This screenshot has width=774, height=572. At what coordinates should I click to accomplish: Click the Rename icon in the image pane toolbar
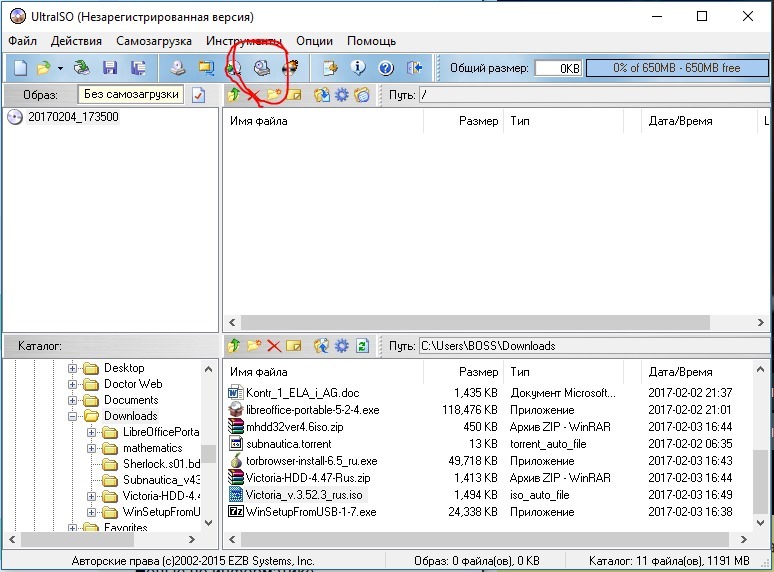pos(294,95)
